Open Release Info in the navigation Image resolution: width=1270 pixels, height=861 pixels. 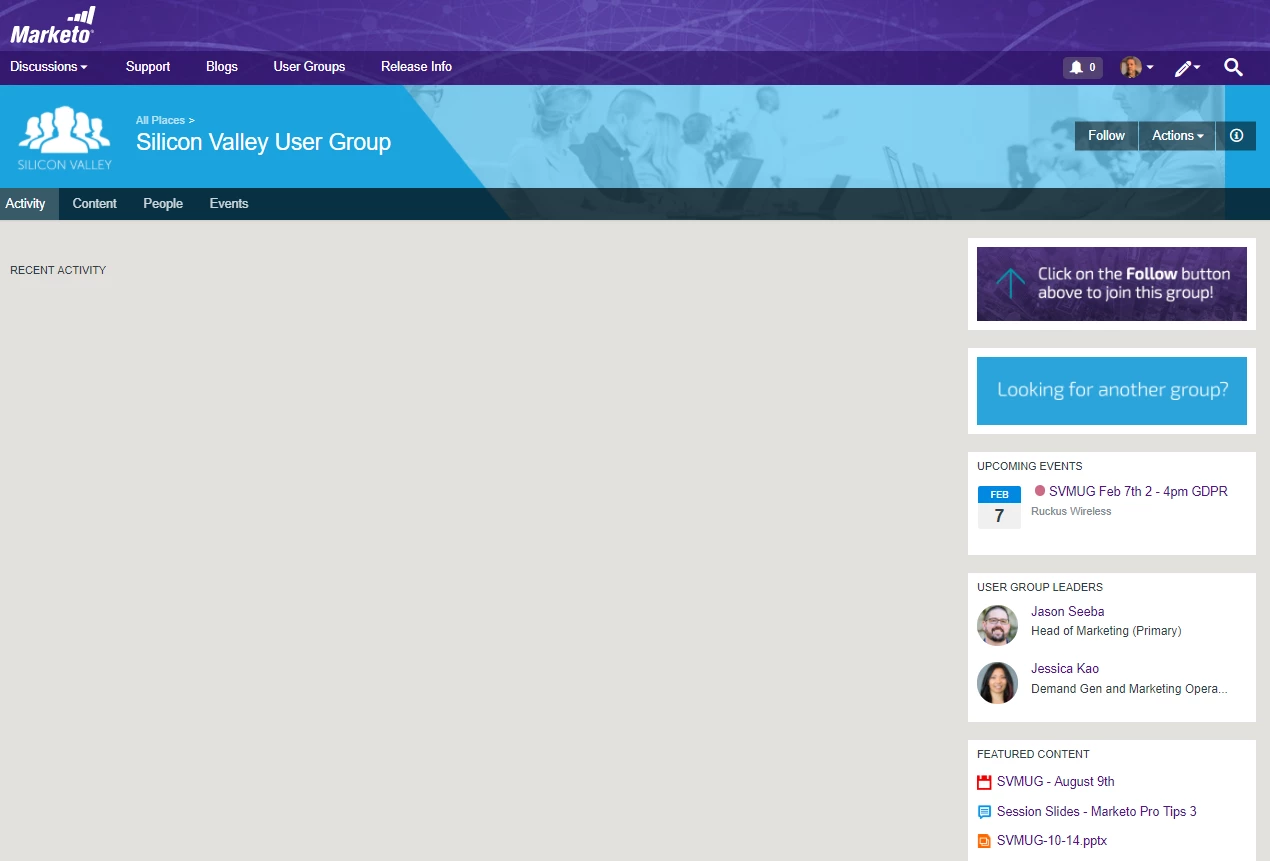[416, 67]
